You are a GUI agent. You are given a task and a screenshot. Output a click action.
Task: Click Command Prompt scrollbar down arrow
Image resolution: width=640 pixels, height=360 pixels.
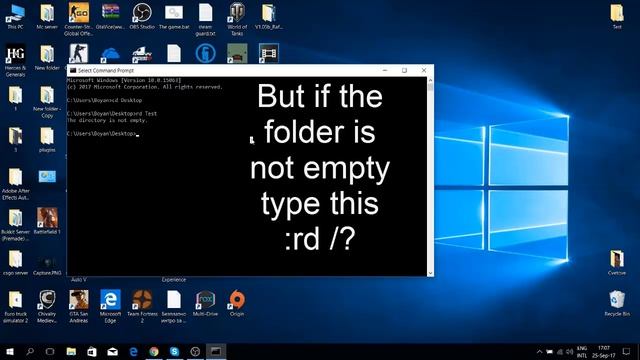click(430, 273)
